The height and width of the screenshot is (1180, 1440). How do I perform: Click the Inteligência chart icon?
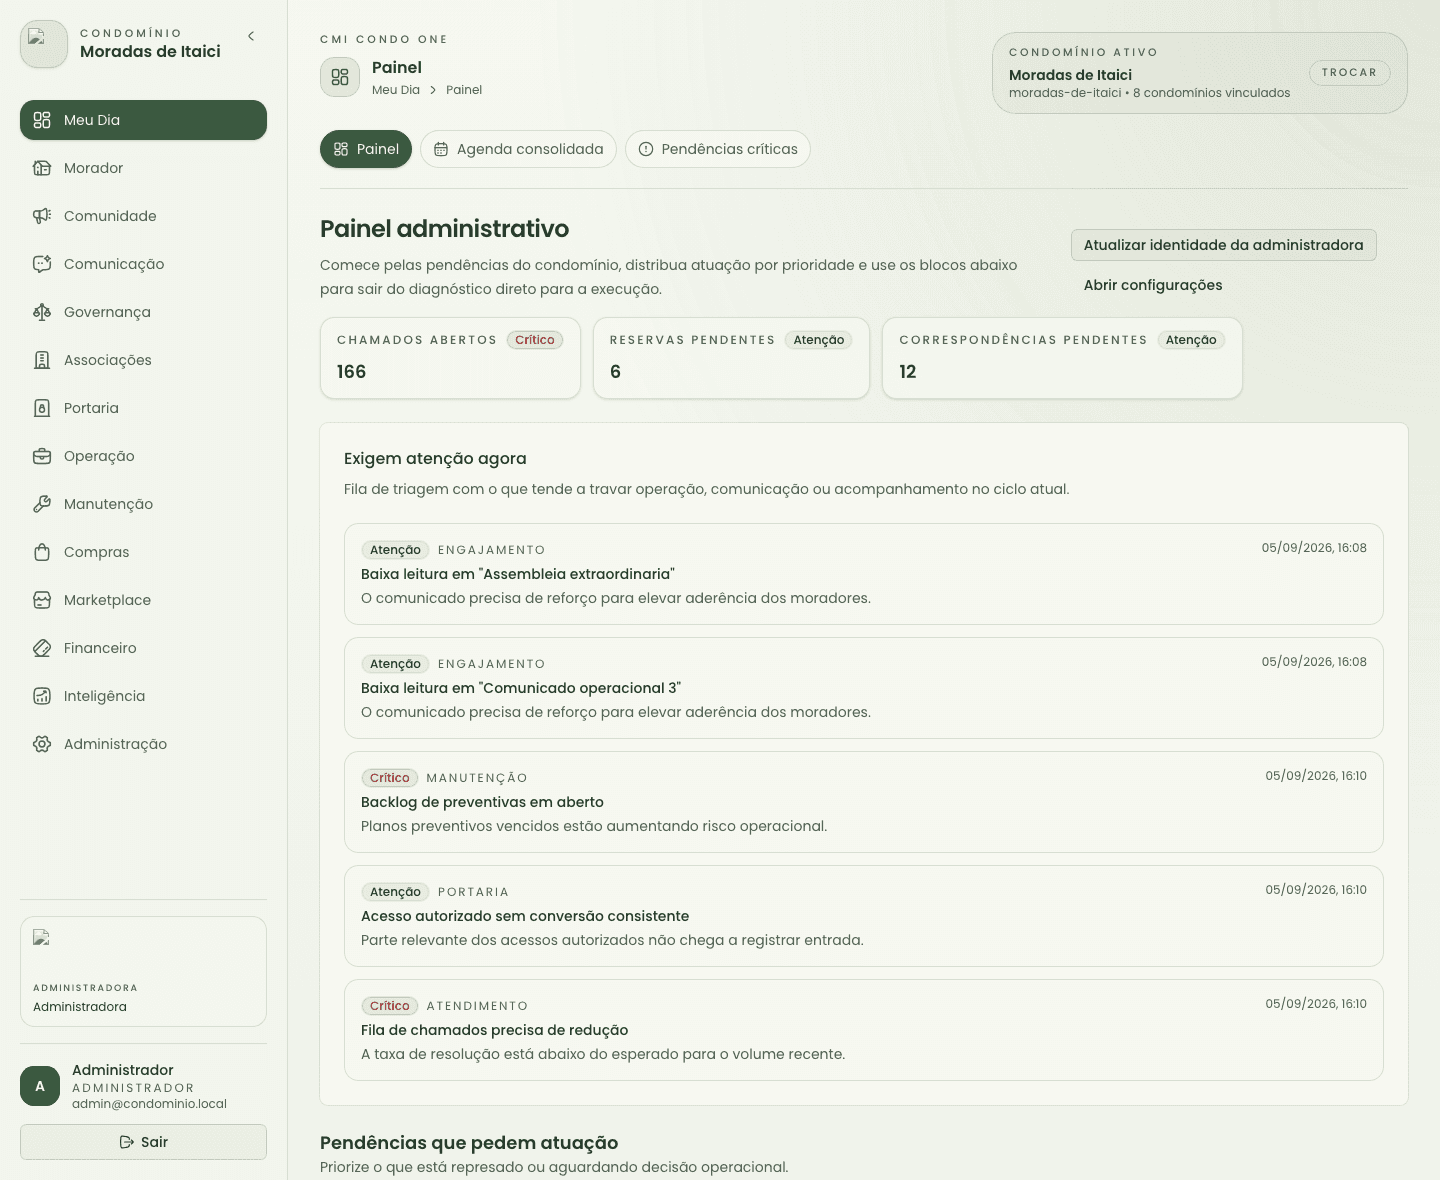42,696
